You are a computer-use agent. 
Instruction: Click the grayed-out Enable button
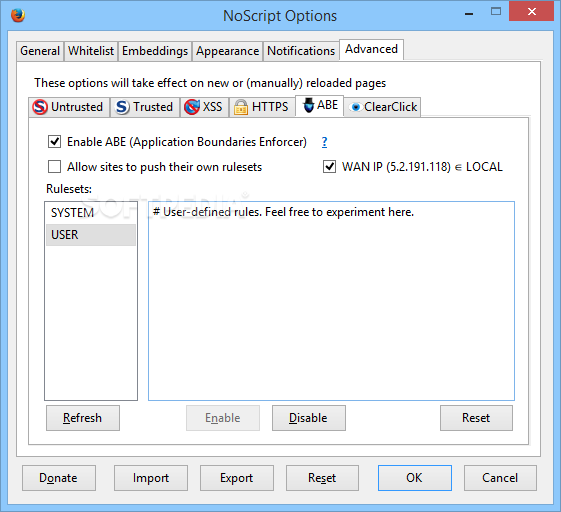(223, 418)
